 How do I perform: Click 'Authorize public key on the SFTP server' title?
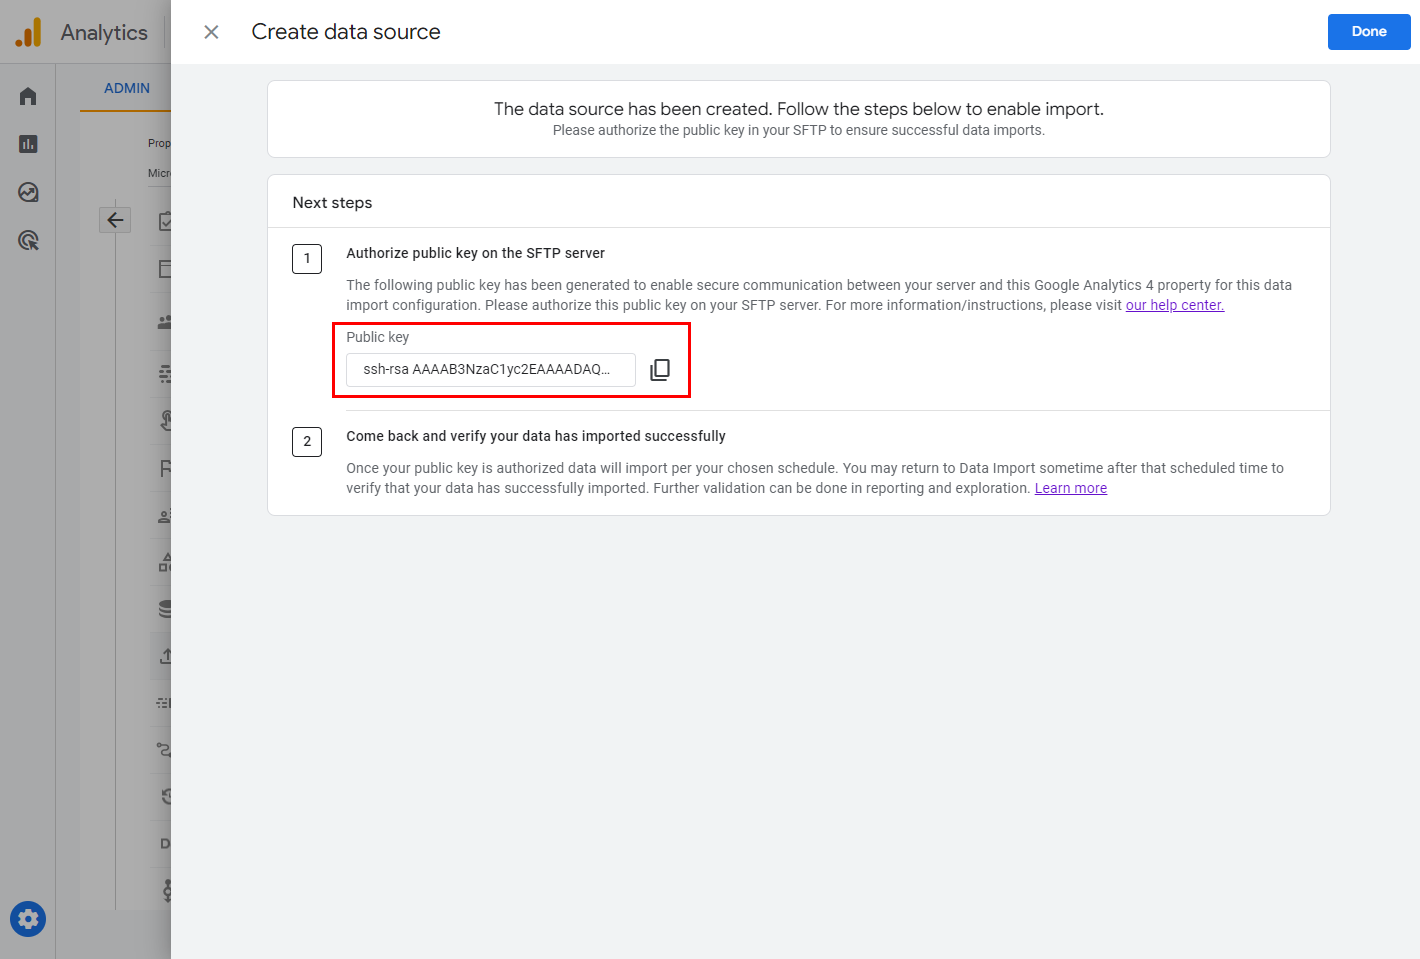[x=475, y=253]
